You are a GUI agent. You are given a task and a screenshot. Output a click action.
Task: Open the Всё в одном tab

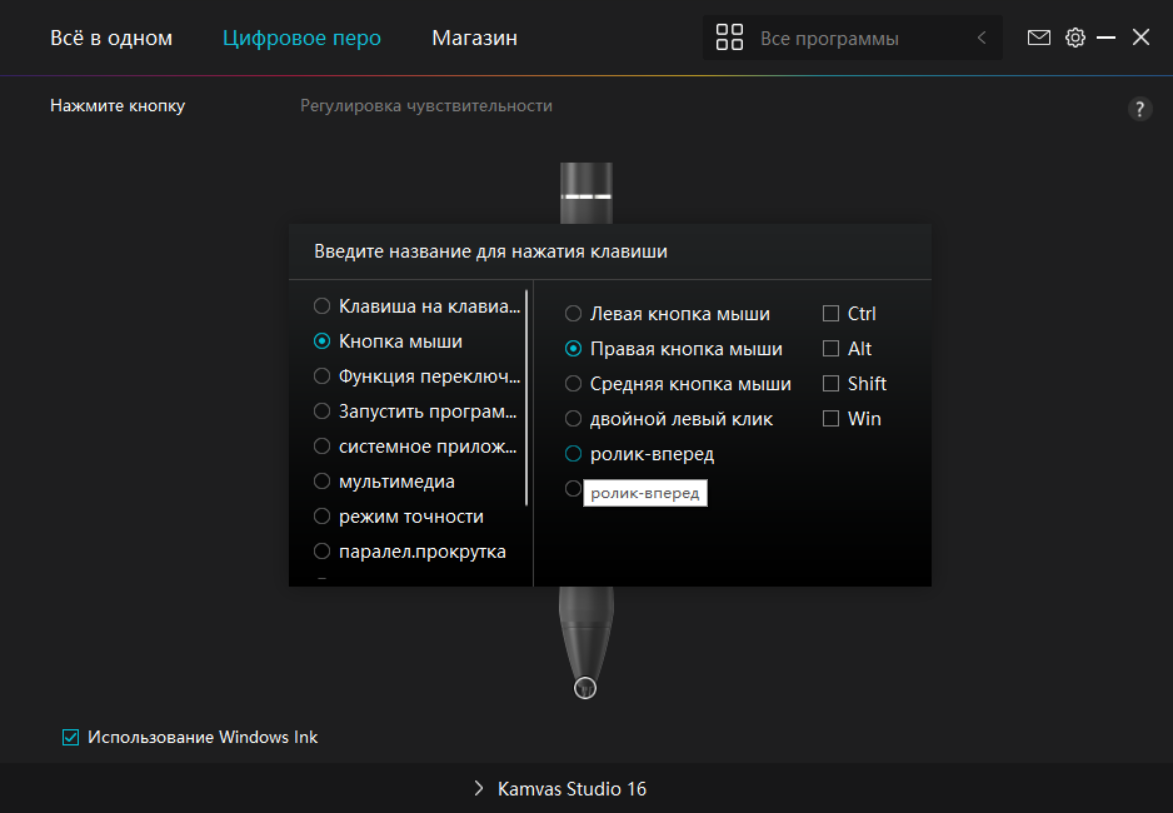click(x=111, y=39)
